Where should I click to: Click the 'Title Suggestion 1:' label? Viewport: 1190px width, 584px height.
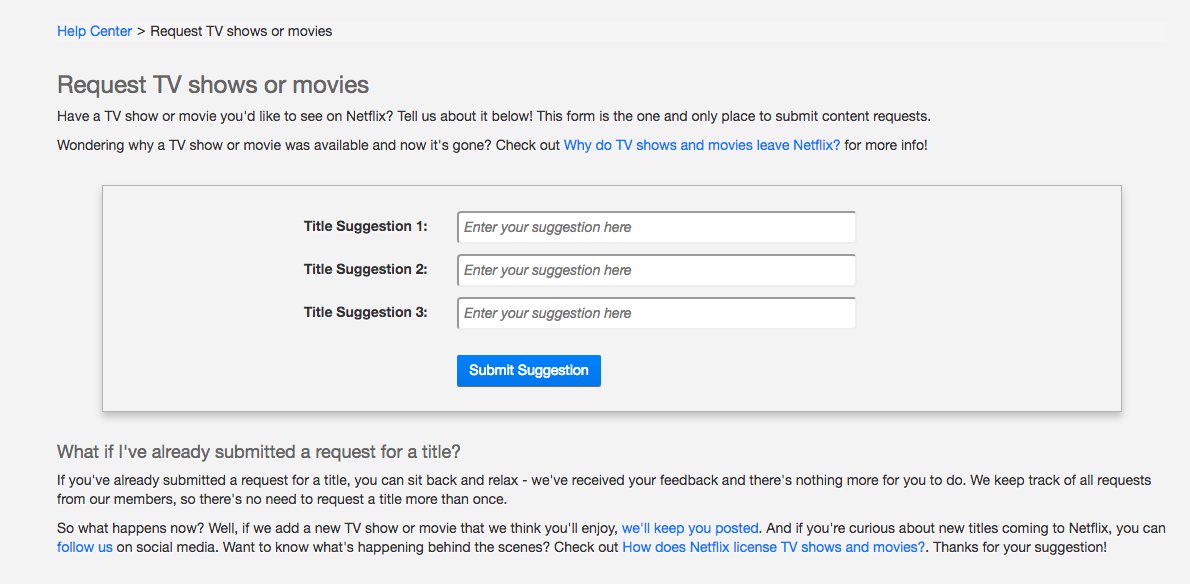coord(365,226)
